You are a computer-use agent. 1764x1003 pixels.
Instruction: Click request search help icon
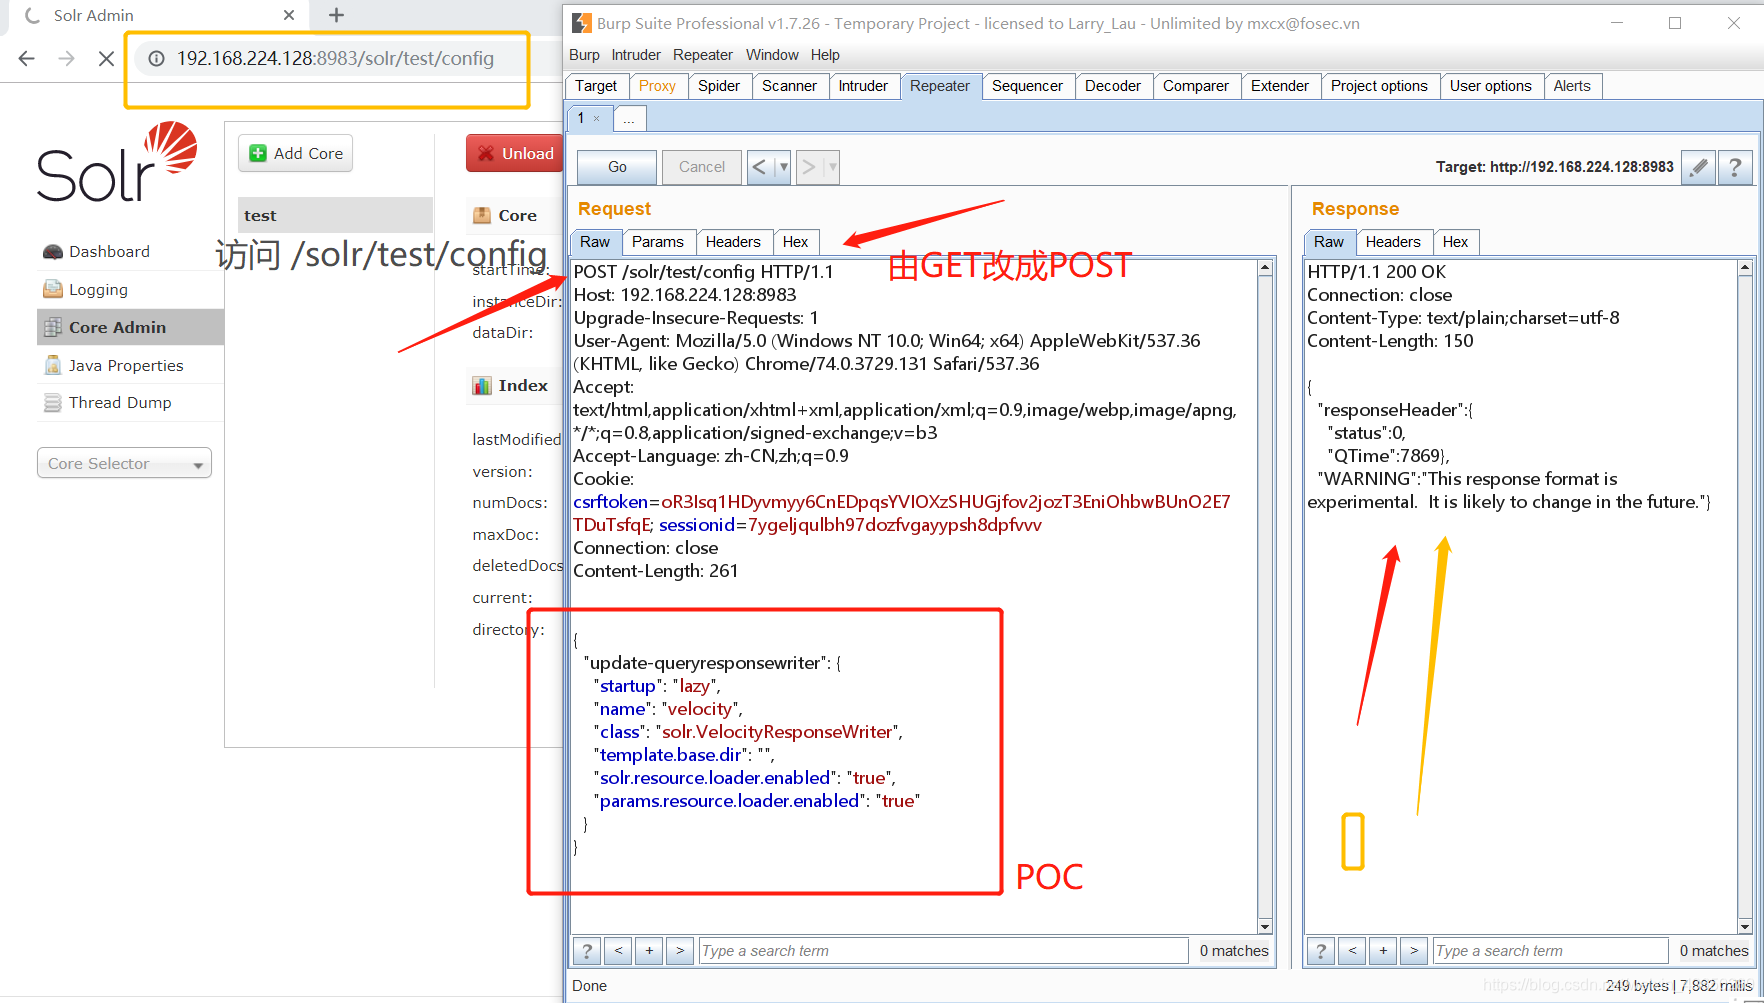click(587, 951)
